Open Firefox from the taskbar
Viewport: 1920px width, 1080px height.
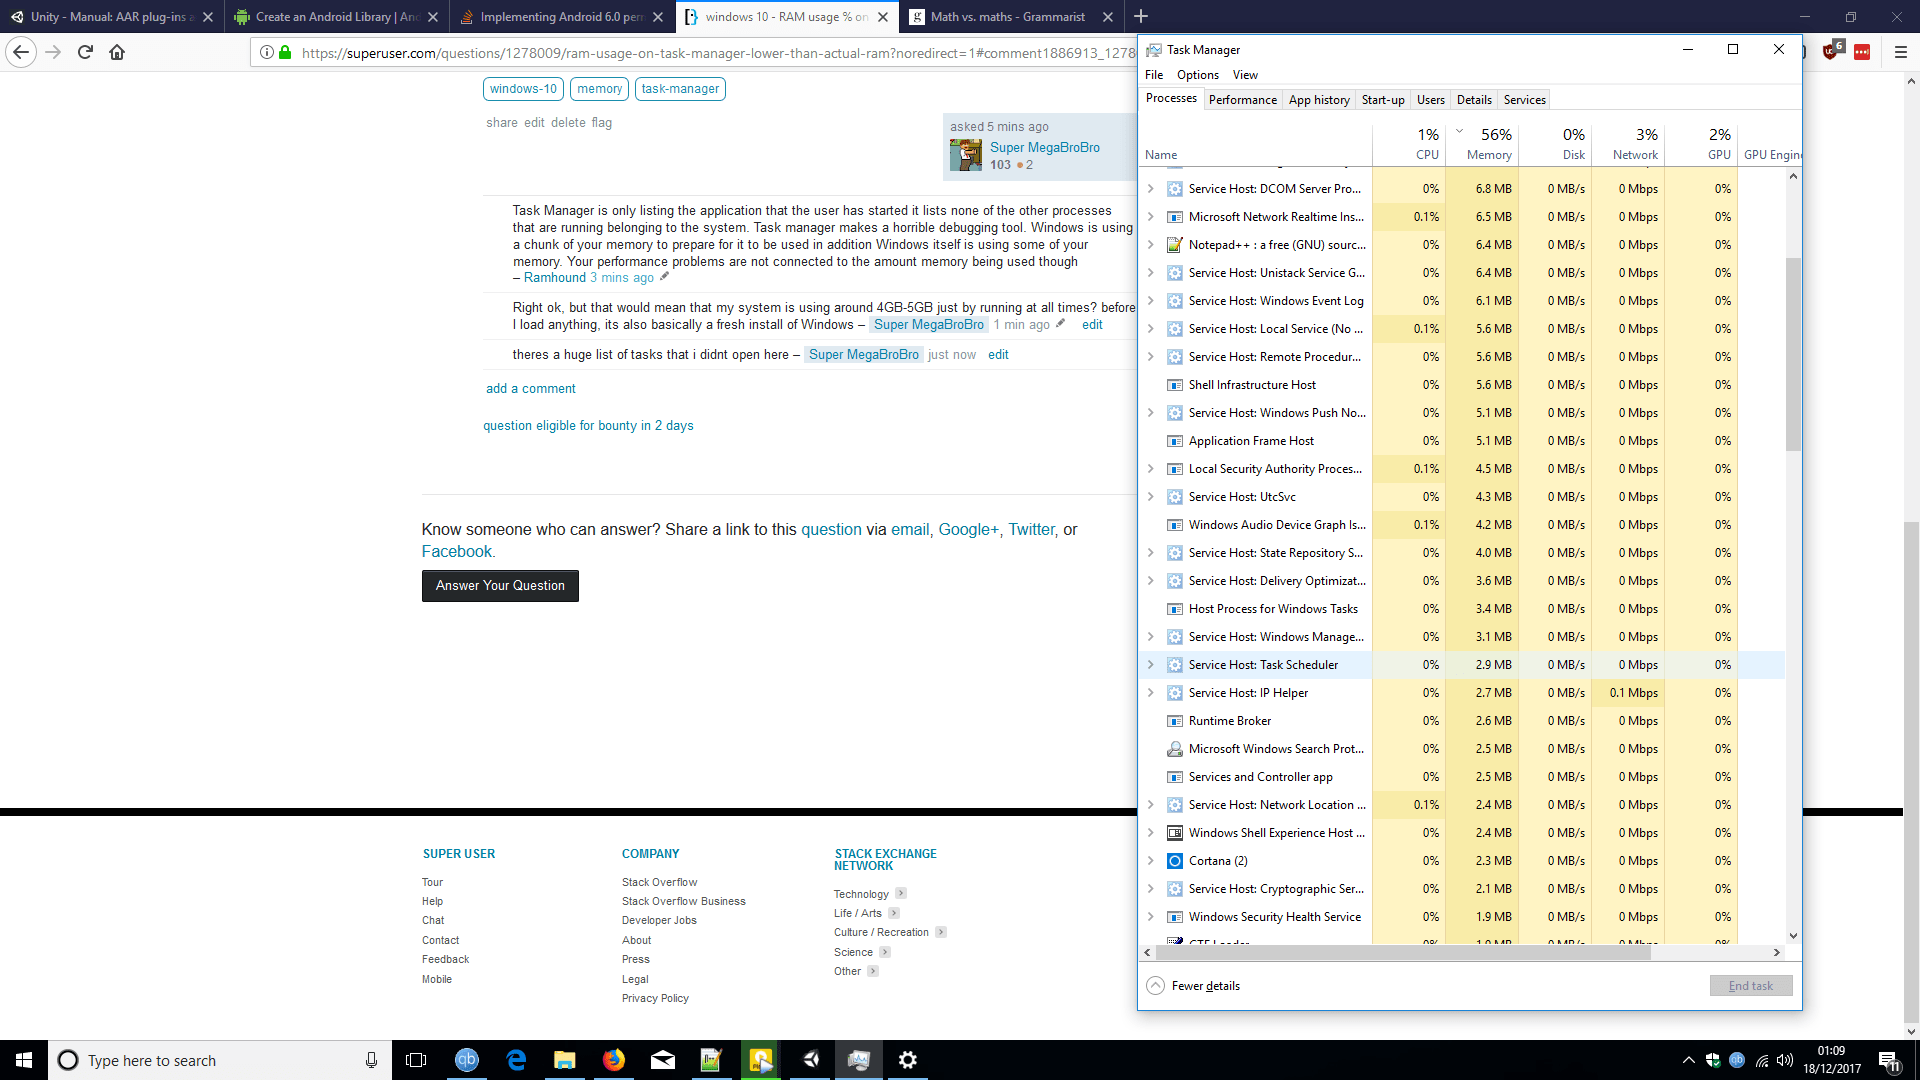click(613, 1060)
